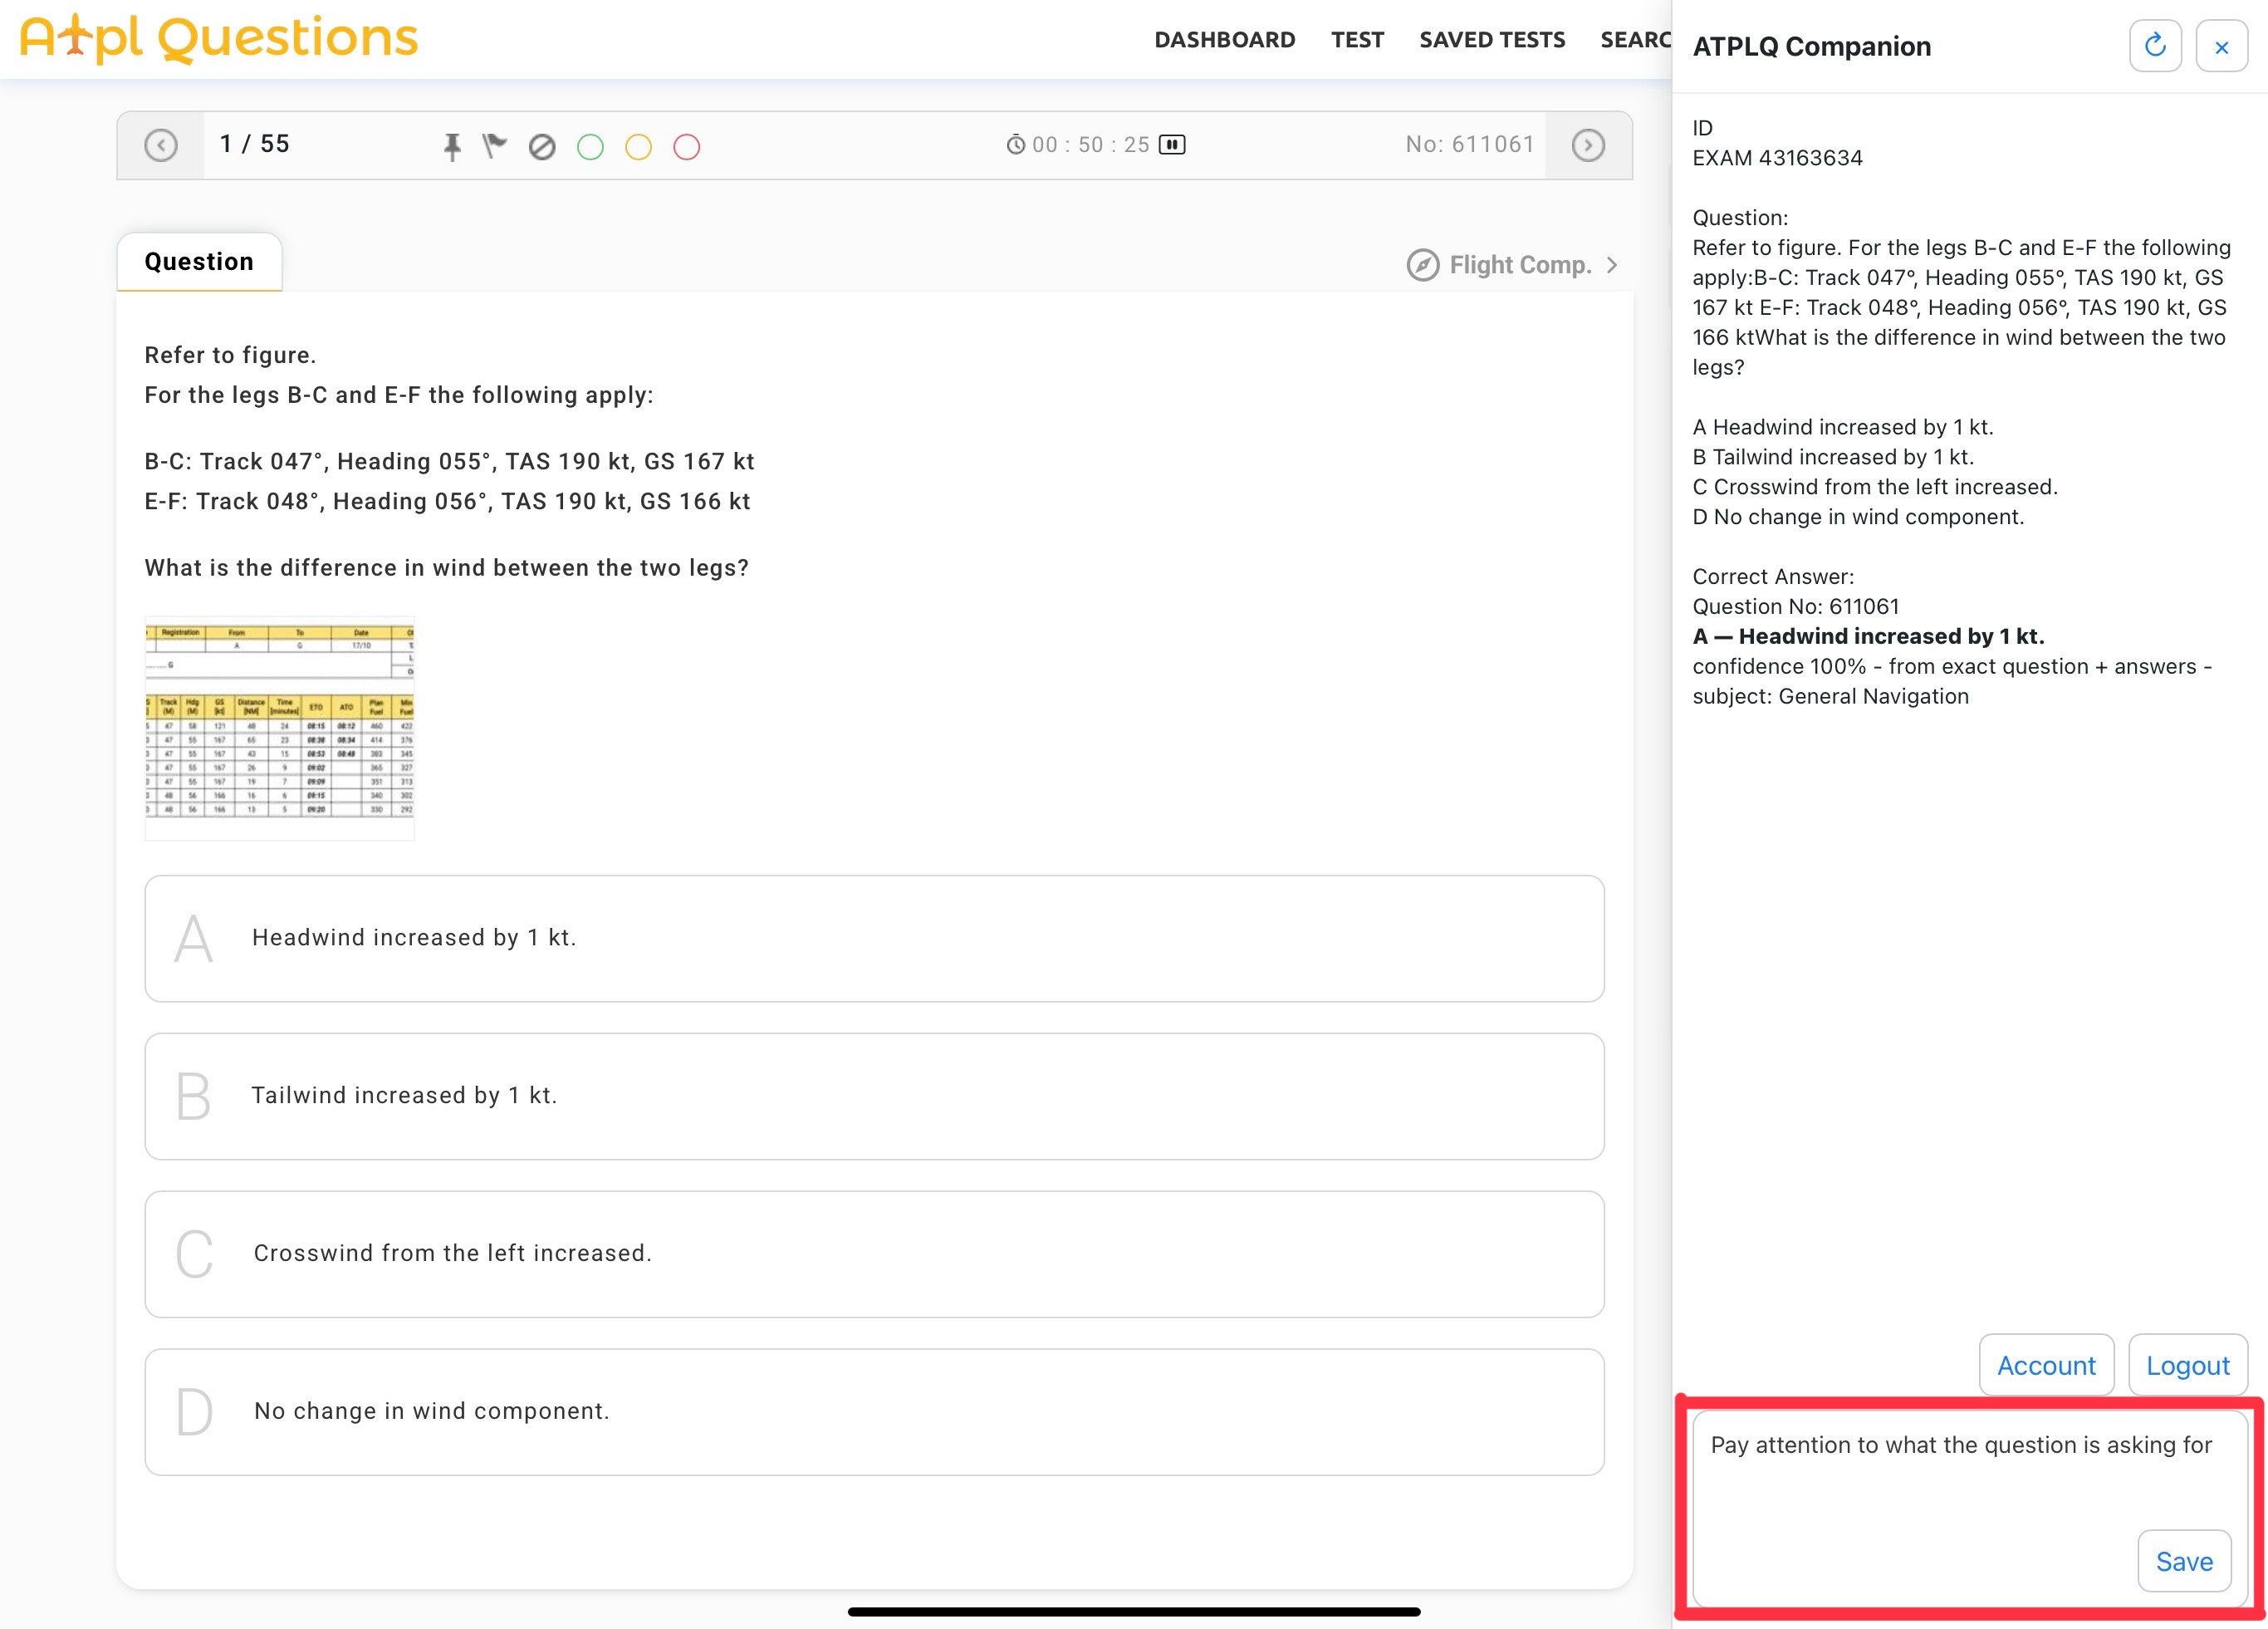Open the Account settings
This screenshot has width=2268, height=1629.
point(2046,1365)
